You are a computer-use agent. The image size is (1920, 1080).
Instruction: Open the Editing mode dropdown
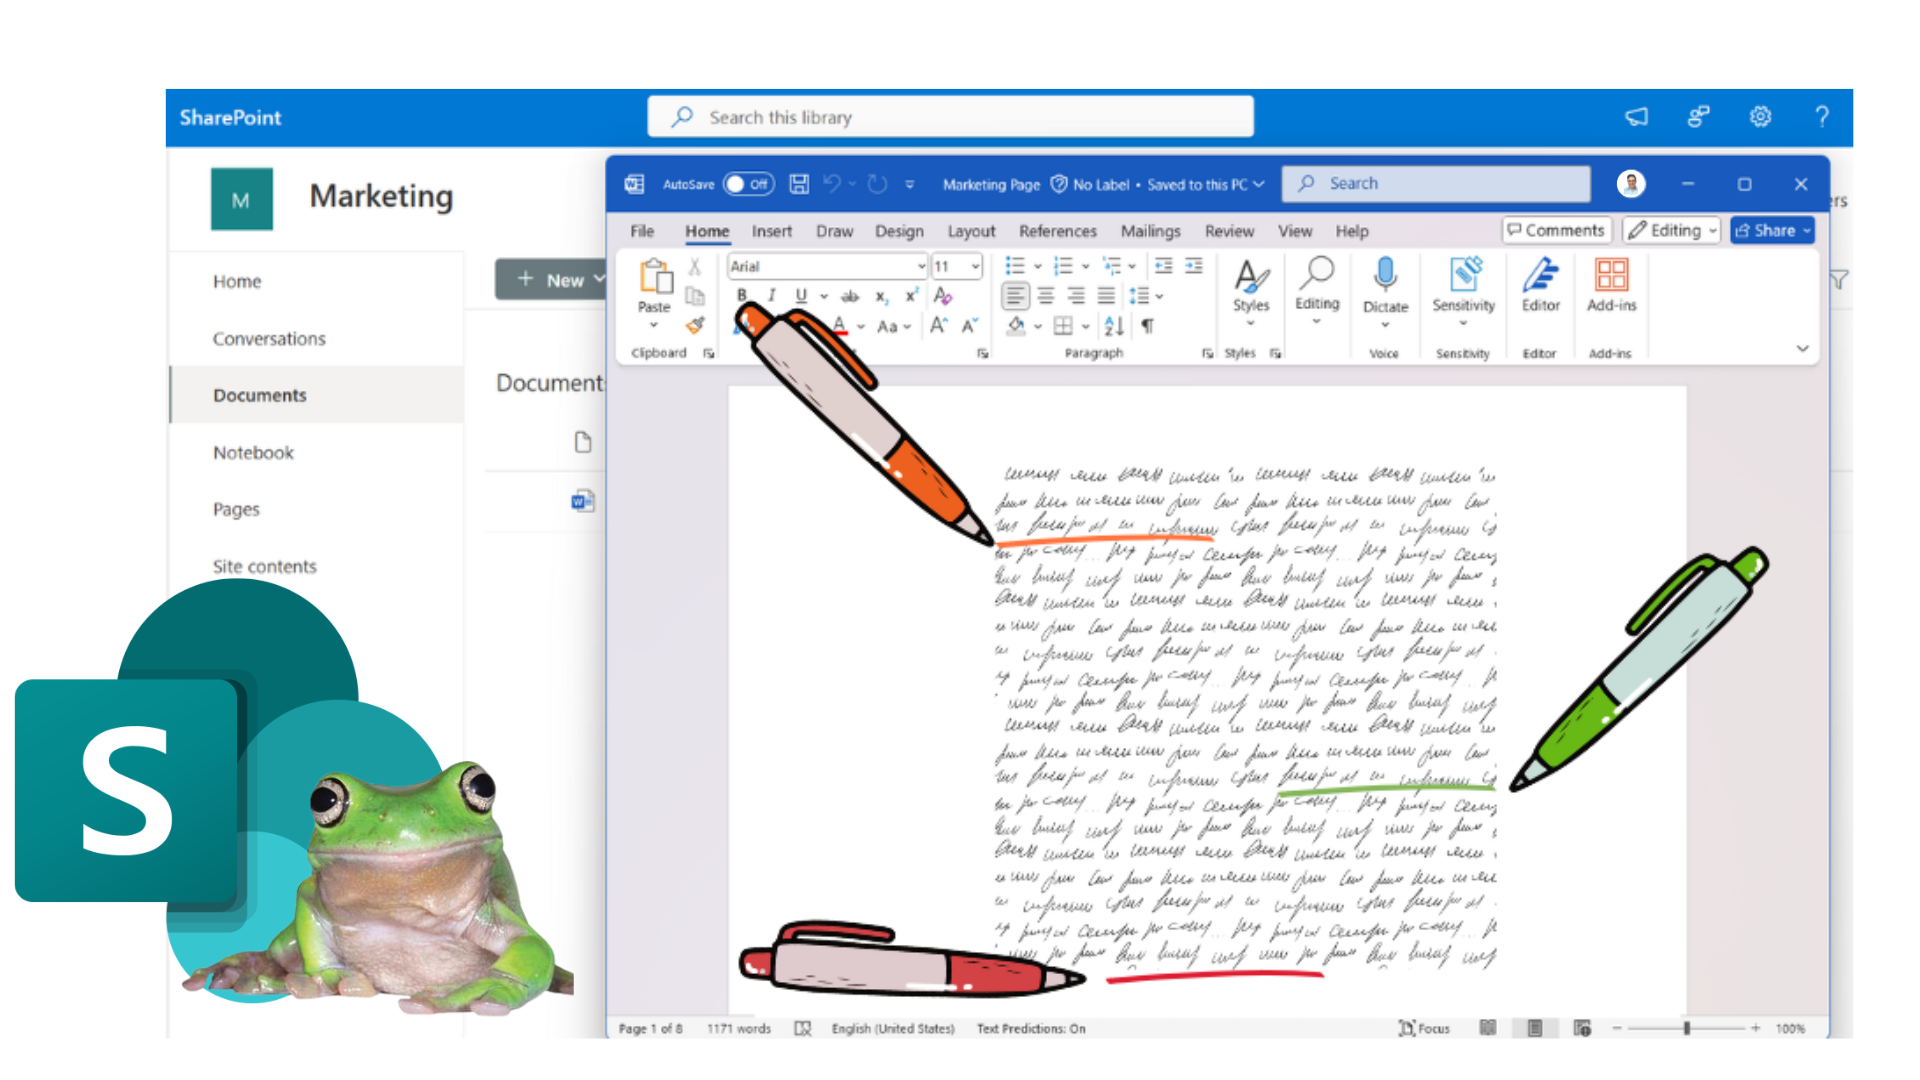pos(1671,230)
